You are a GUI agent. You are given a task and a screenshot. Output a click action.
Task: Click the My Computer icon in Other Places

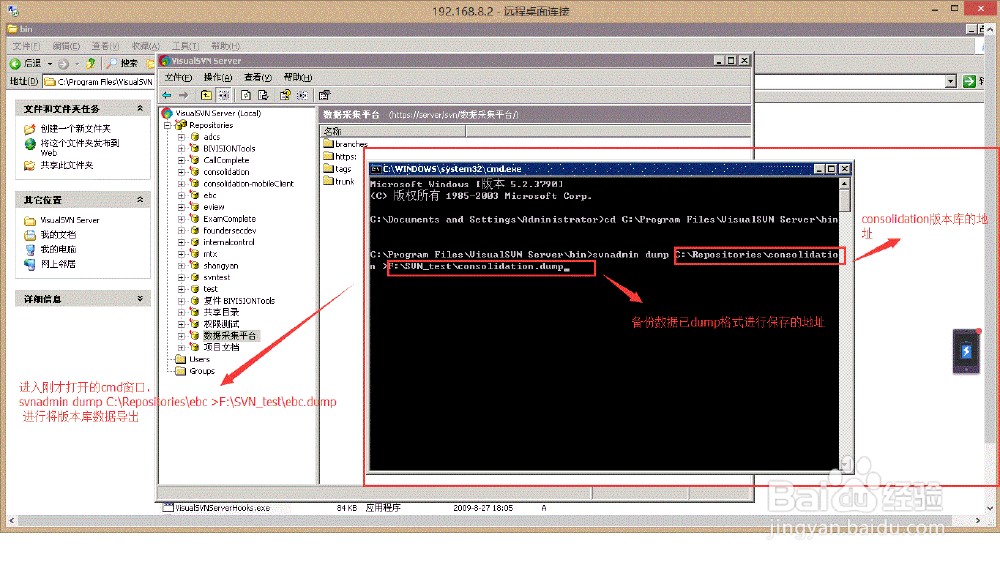point(29,249)
